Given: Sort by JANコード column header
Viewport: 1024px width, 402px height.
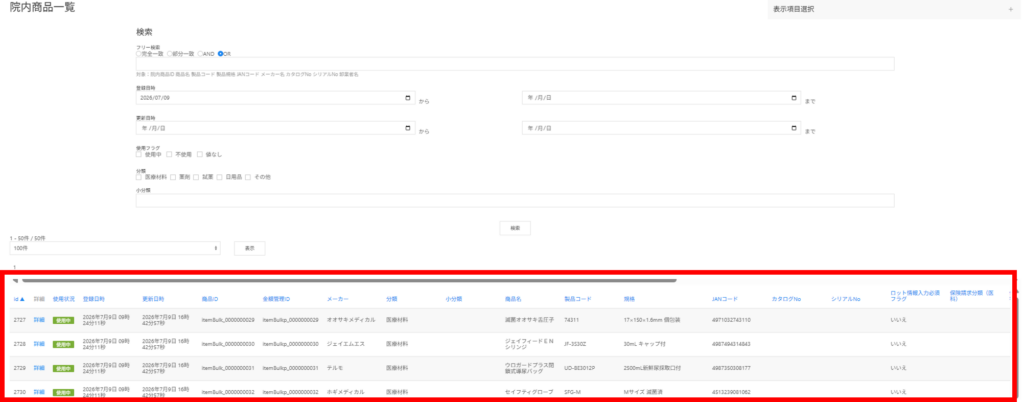Looking at the screenshot, I should click(725, 299).
